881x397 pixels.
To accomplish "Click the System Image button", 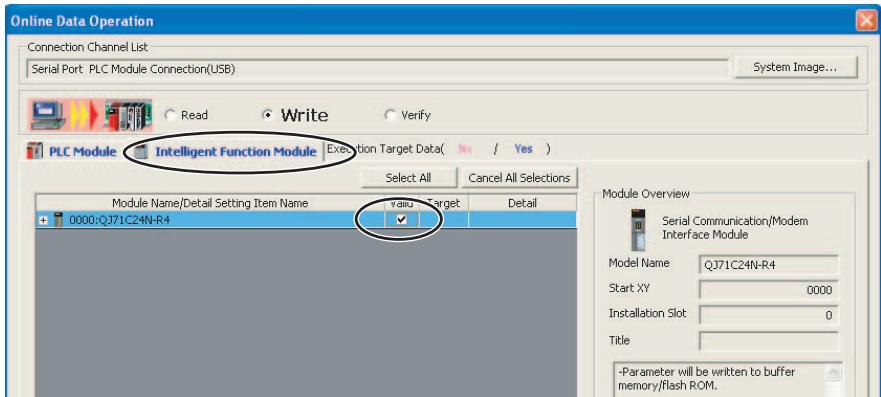I will 796,67.
